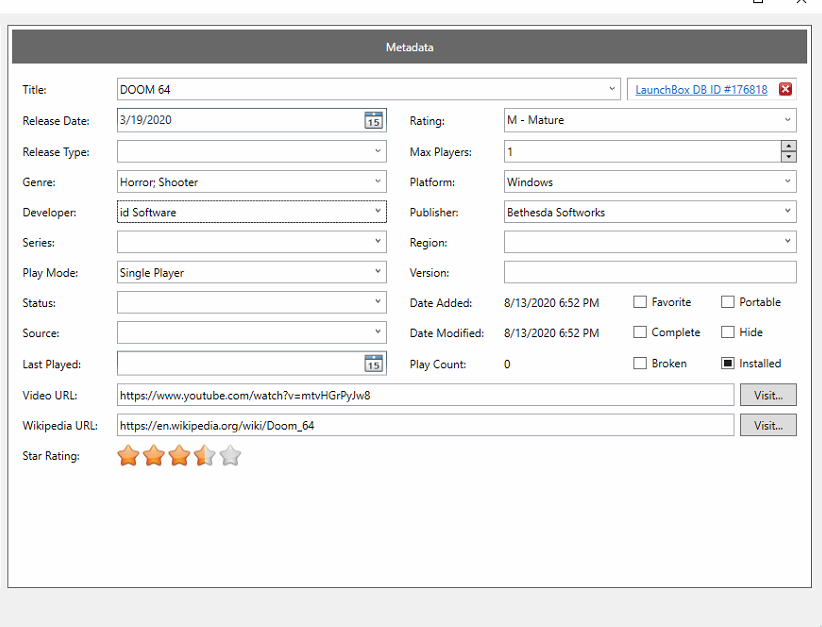Set rating to the fifth star
This screenshot has width=822, height=627.
(x=230, y=456)
